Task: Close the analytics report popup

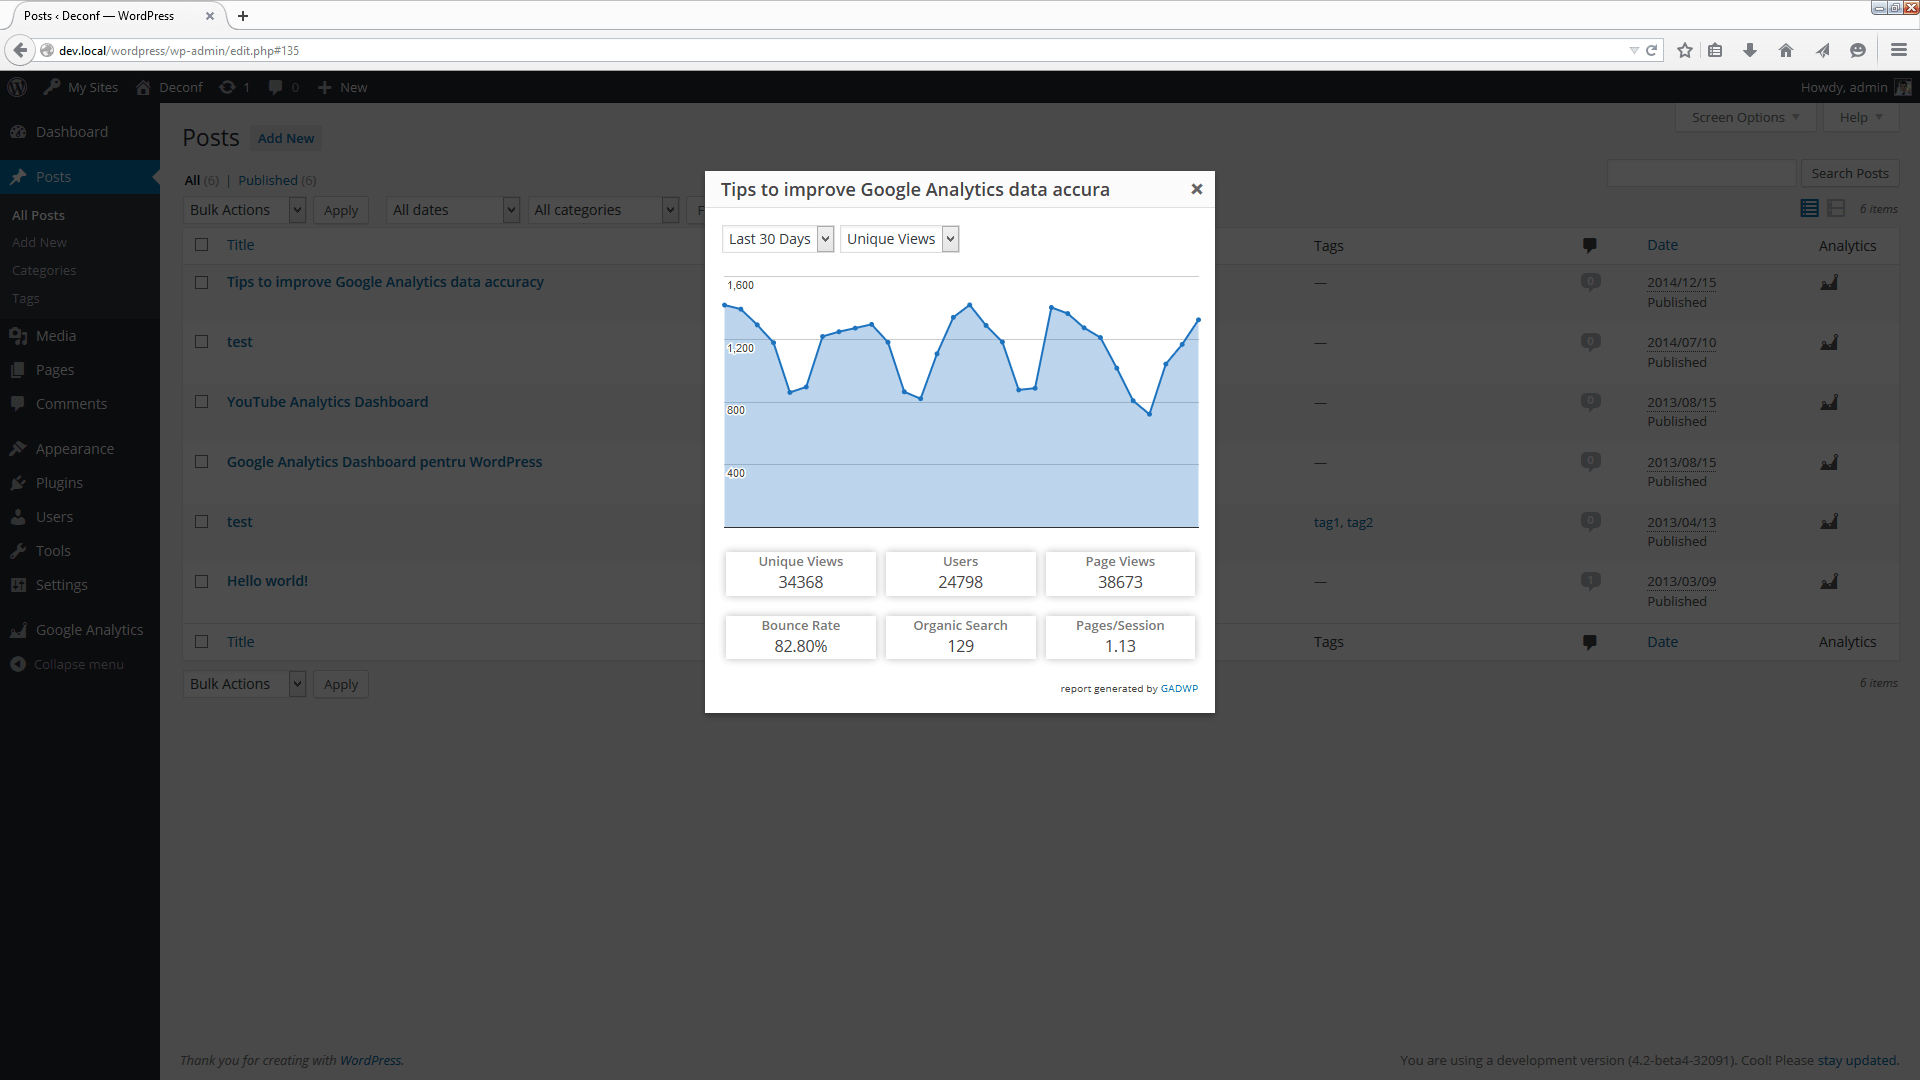Action: (1196, 189)
